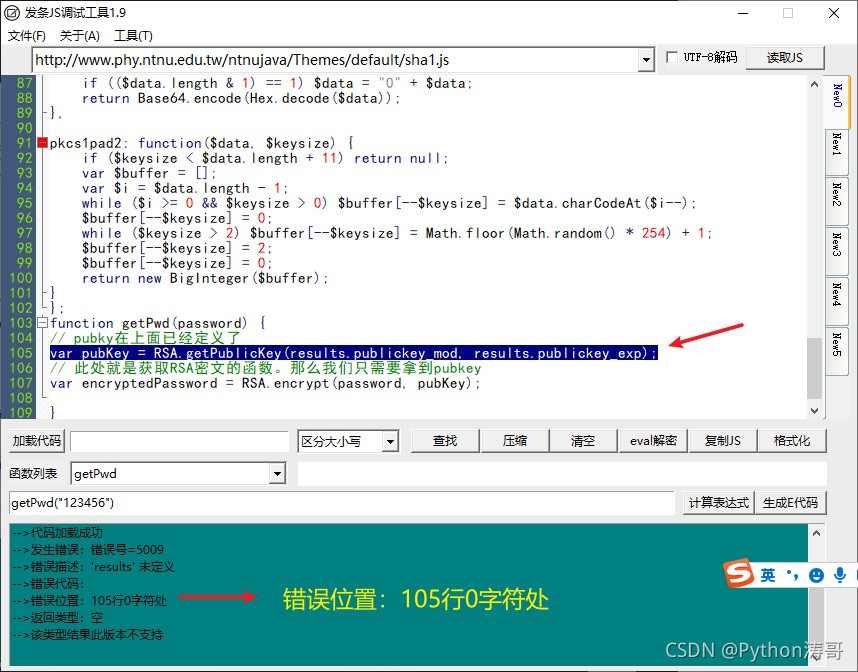Collapse the pkcs1pad2 function fold marker

[43, 143]
